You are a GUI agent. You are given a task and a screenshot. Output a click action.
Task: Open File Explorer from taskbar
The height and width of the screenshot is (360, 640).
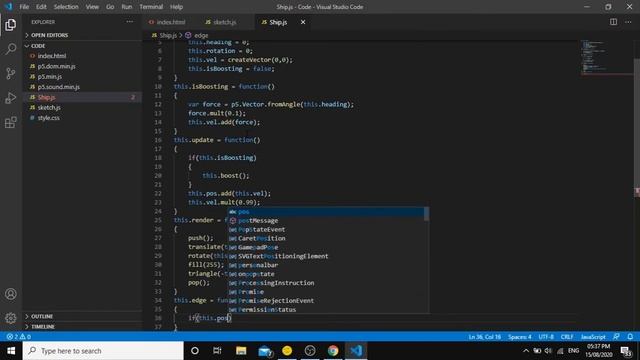241,351
